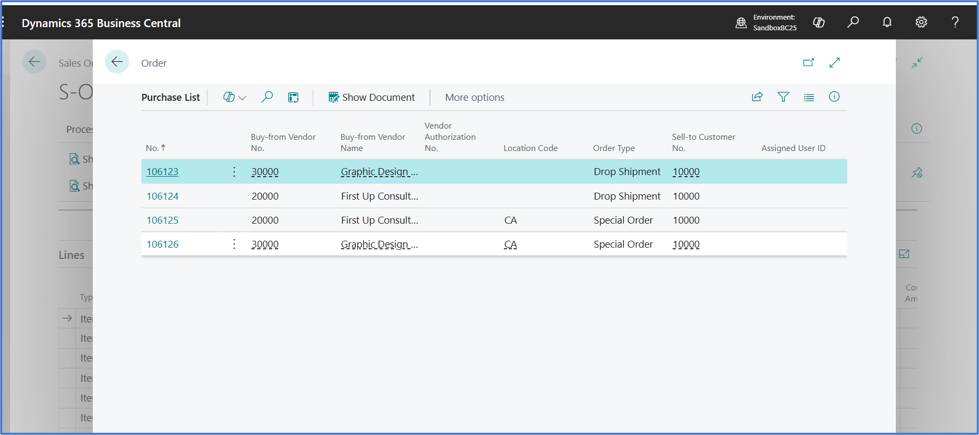
Task: Click Location Code column header
Action: tap(530, 148)
